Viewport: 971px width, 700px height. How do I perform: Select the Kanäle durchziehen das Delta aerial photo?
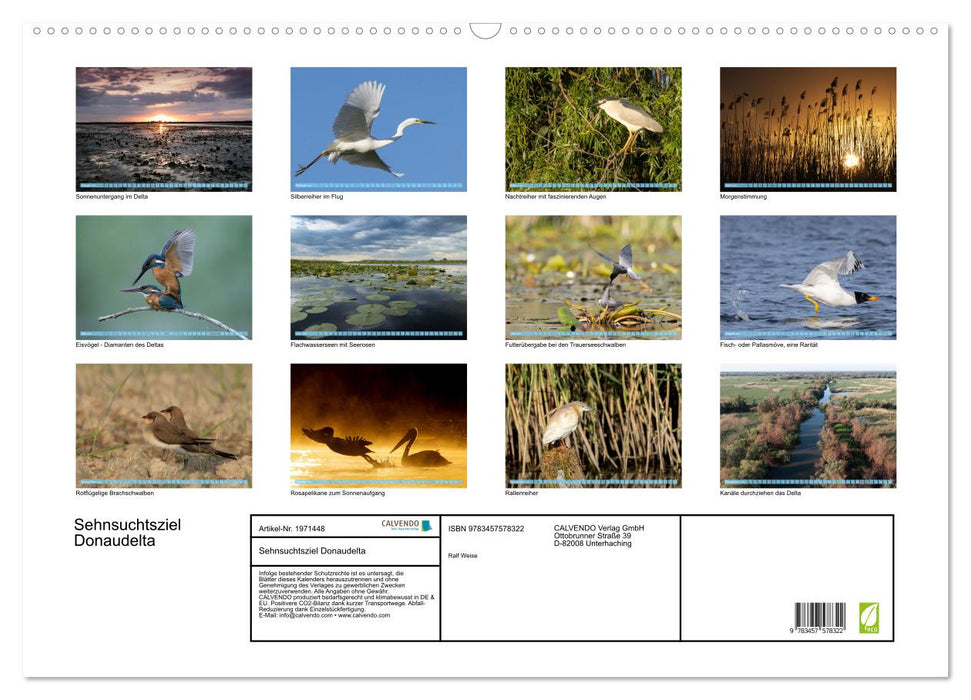(808, 425)
